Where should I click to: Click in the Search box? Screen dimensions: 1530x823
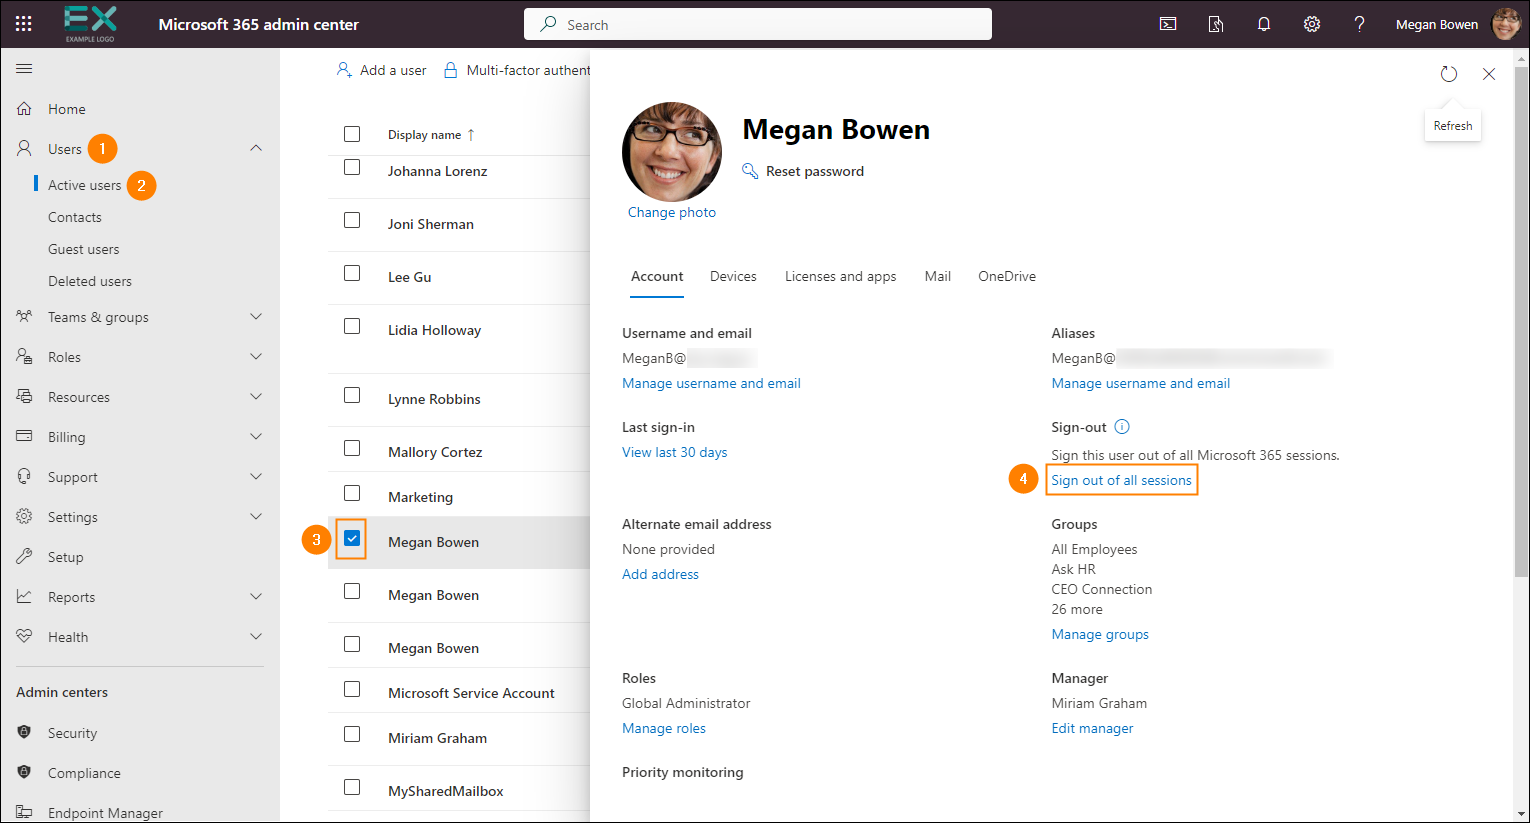(x=758, y=24)
